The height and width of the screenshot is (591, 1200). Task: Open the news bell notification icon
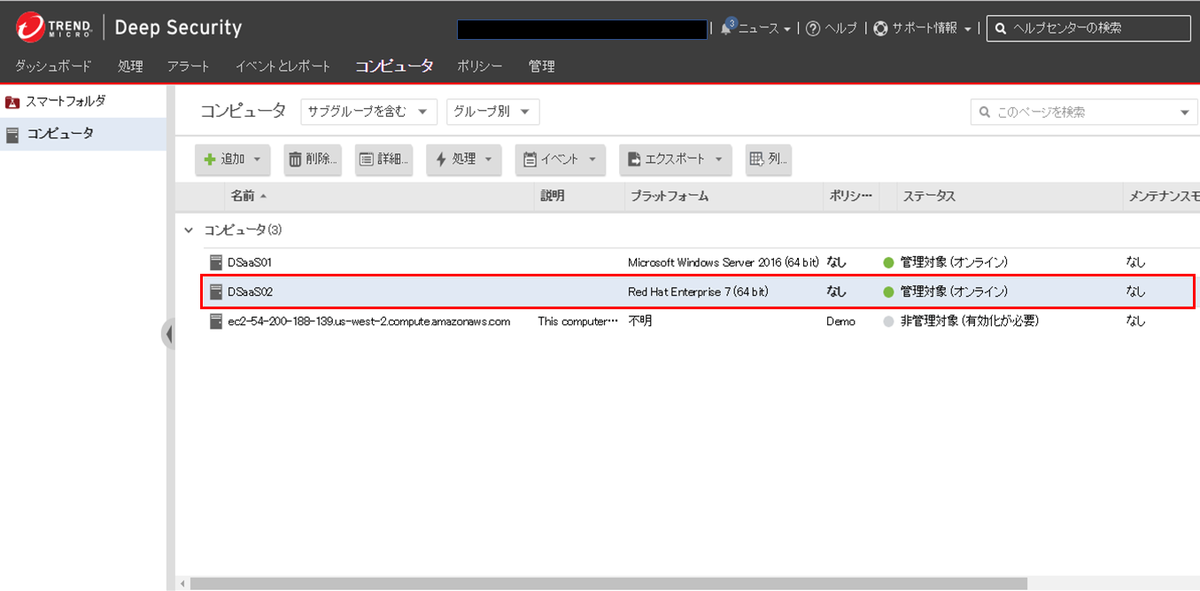click(x=727, y=27)
